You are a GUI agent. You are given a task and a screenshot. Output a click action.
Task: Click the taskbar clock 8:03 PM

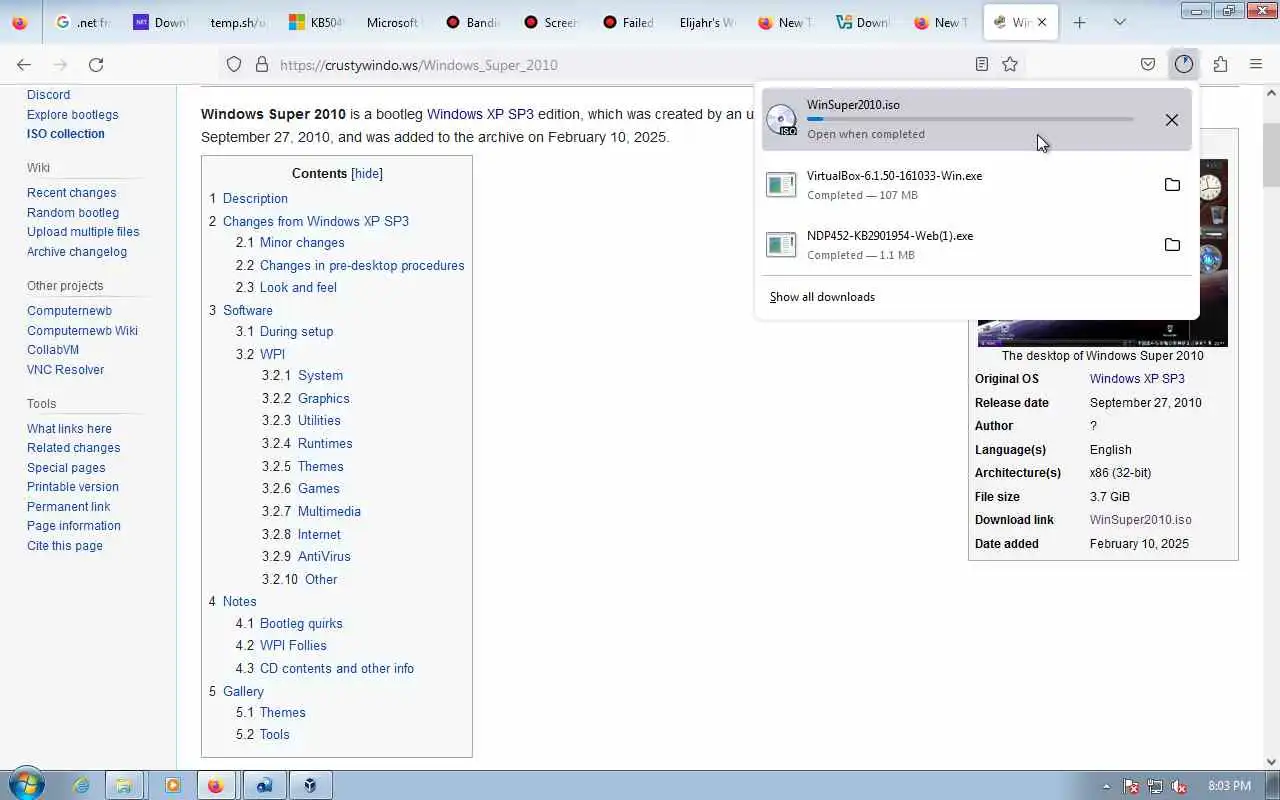pyautogui.click(x=1229, y=786)
